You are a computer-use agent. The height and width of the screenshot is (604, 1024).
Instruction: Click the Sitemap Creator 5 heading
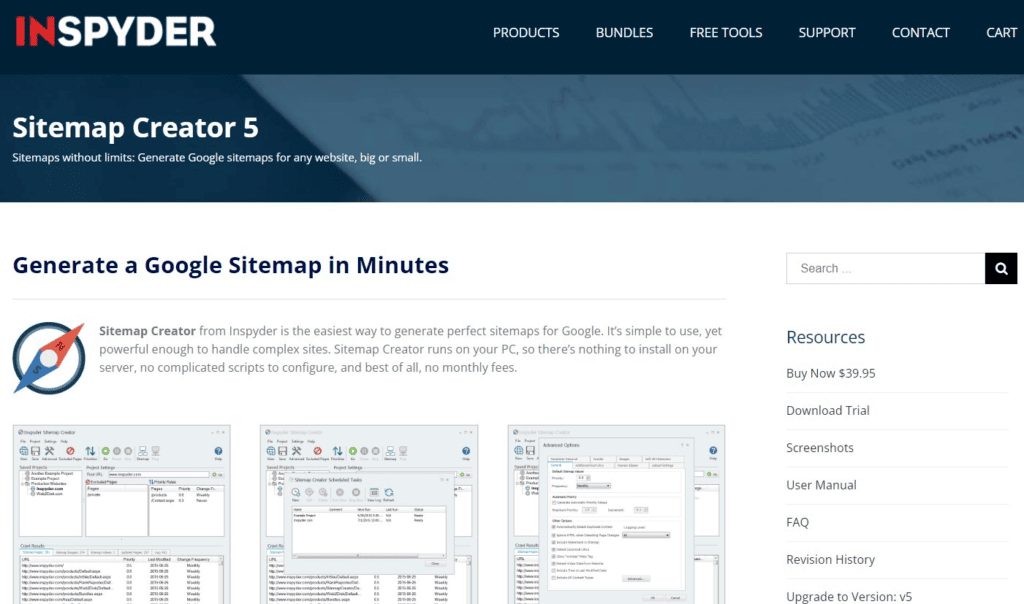coord(135,127)
